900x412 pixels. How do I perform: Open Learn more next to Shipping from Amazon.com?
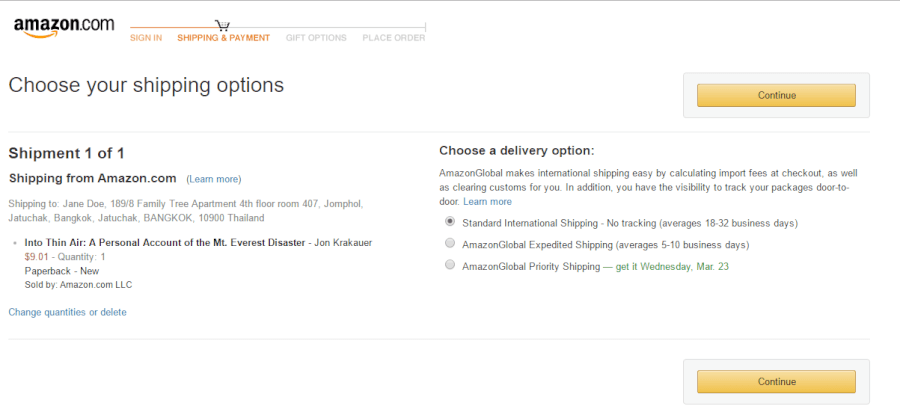click(213, 179)
